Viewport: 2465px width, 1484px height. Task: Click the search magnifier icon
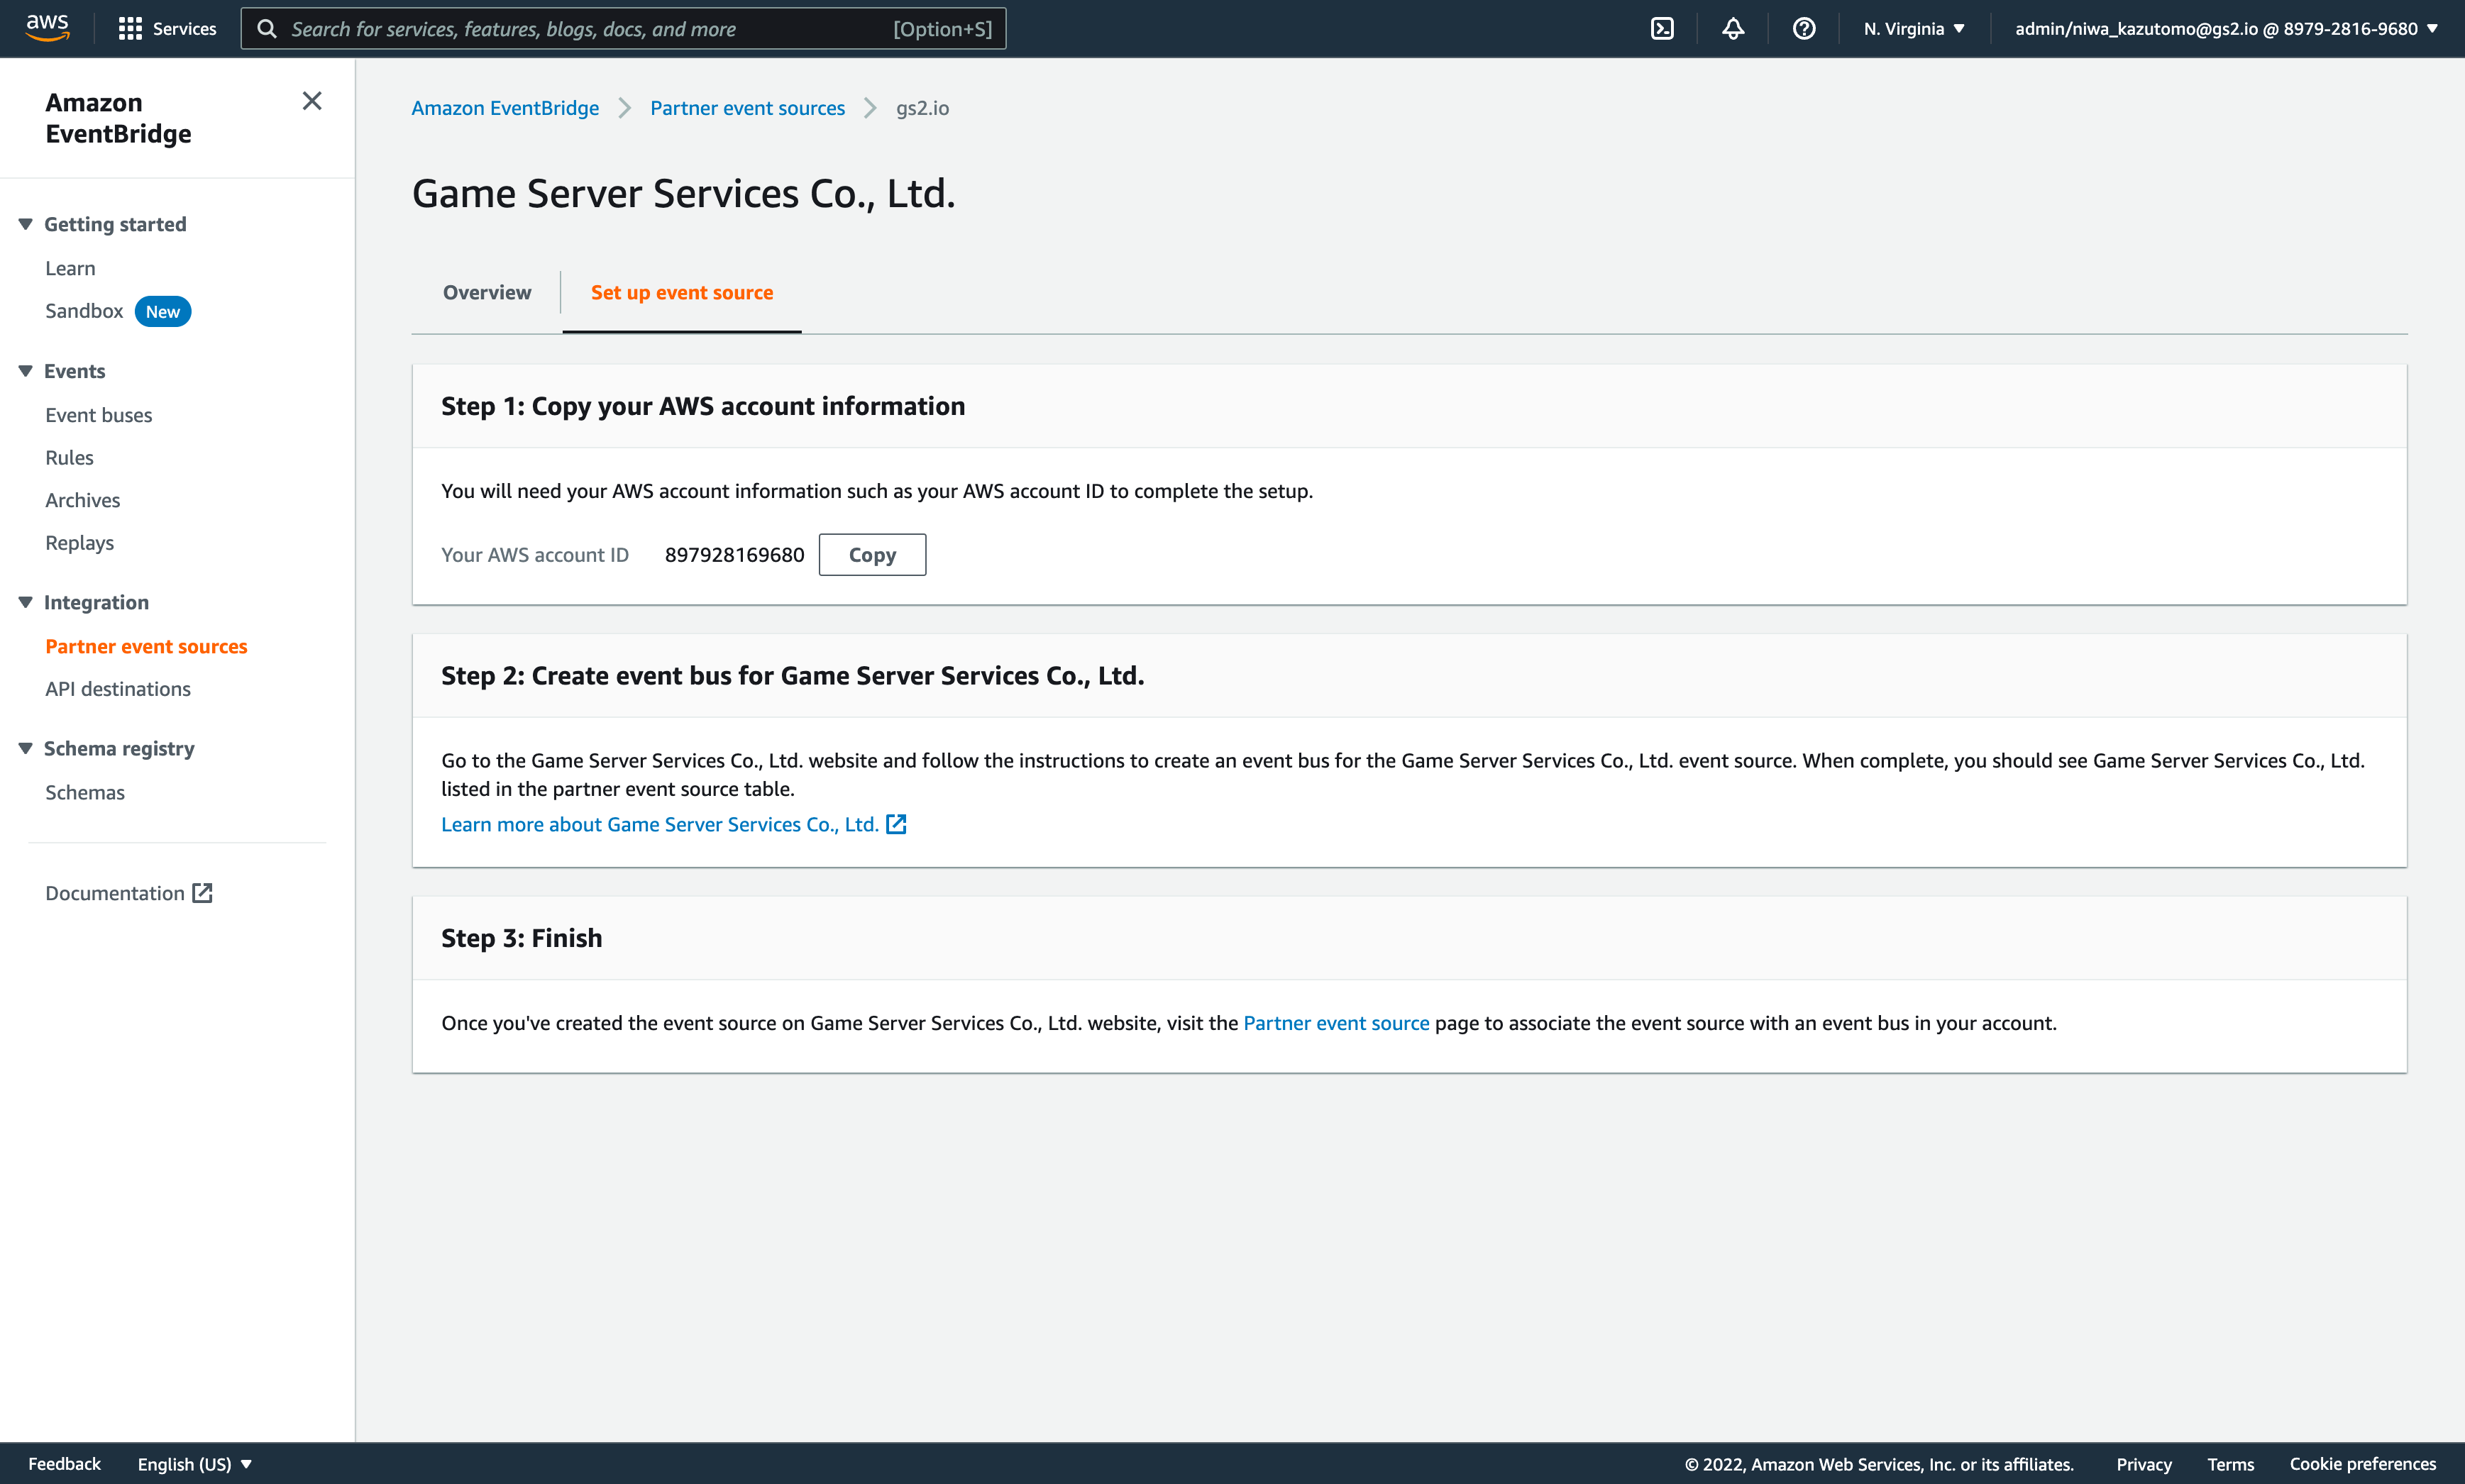pyautogui.click(x=267, y=29)
